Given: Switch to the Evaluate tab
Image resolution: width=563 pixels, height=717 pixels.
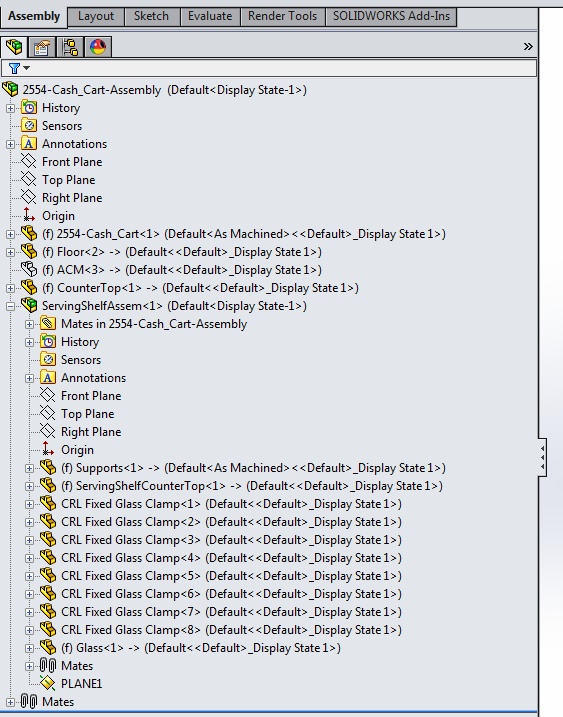Looking at the screenshot, I should [x=210, y=16].
